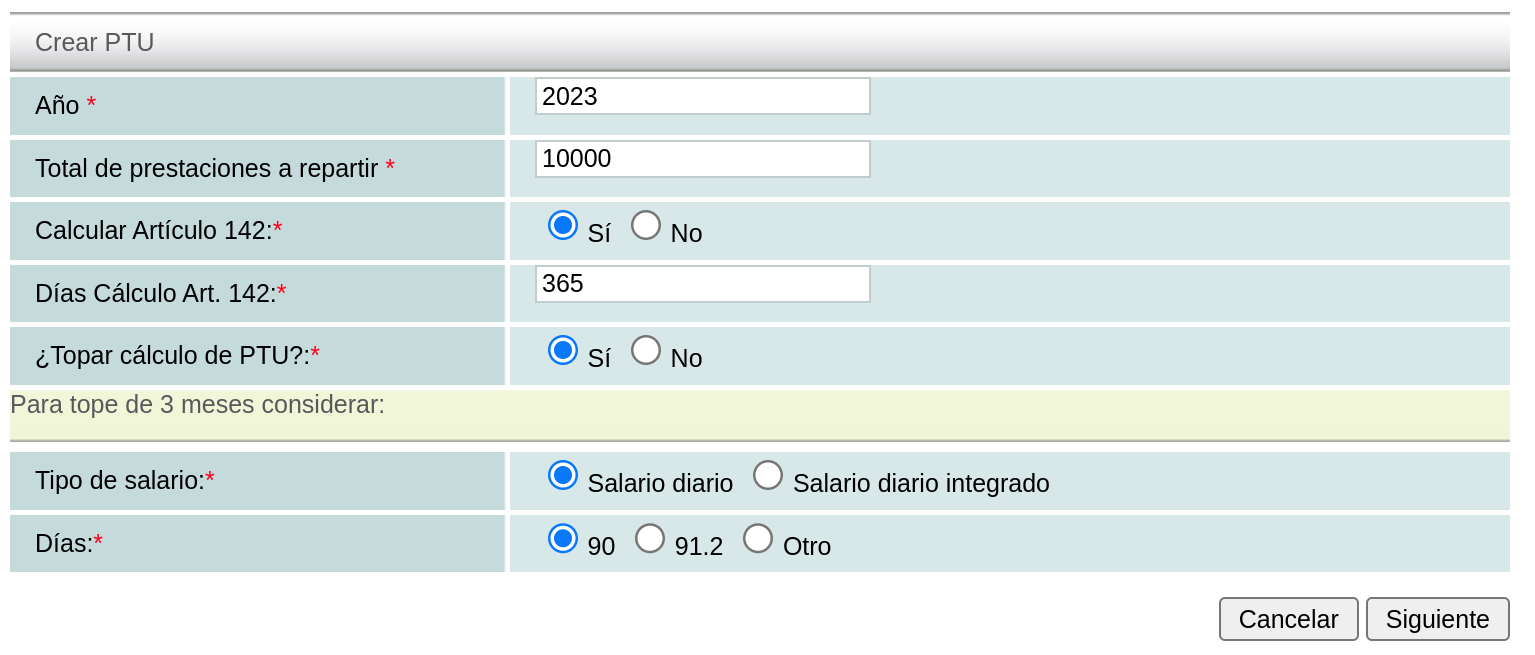
Task: Click the Año input field
Action: click(x=702, y=96)
